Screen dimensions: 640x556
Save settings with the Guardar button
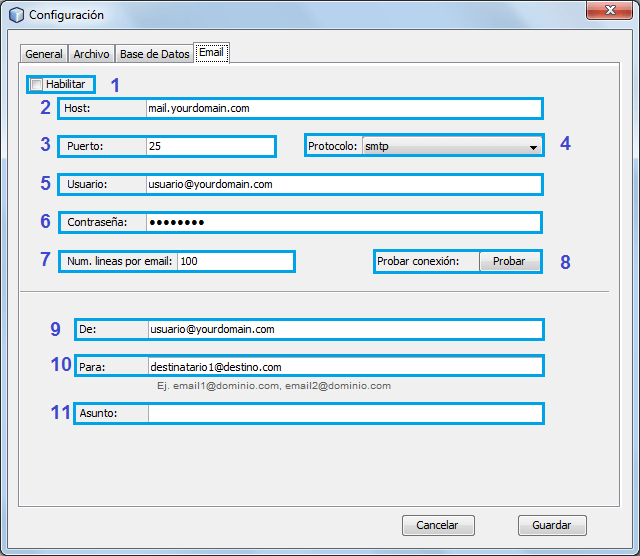[552, 525]
